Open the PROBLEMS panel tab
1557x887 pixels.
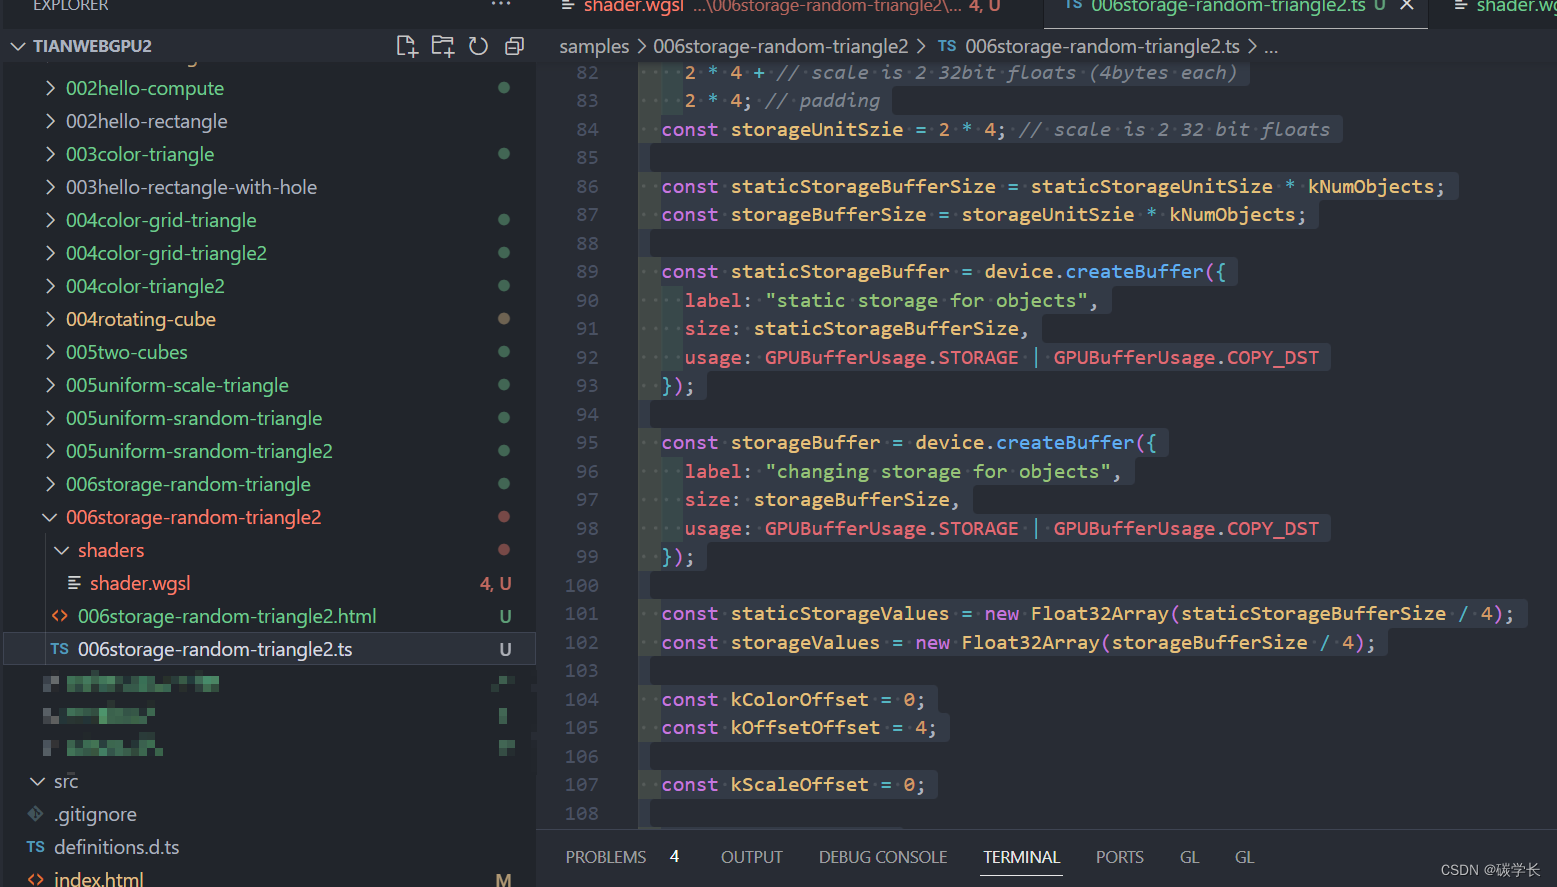pyautogui.click(x=606, y=857)
